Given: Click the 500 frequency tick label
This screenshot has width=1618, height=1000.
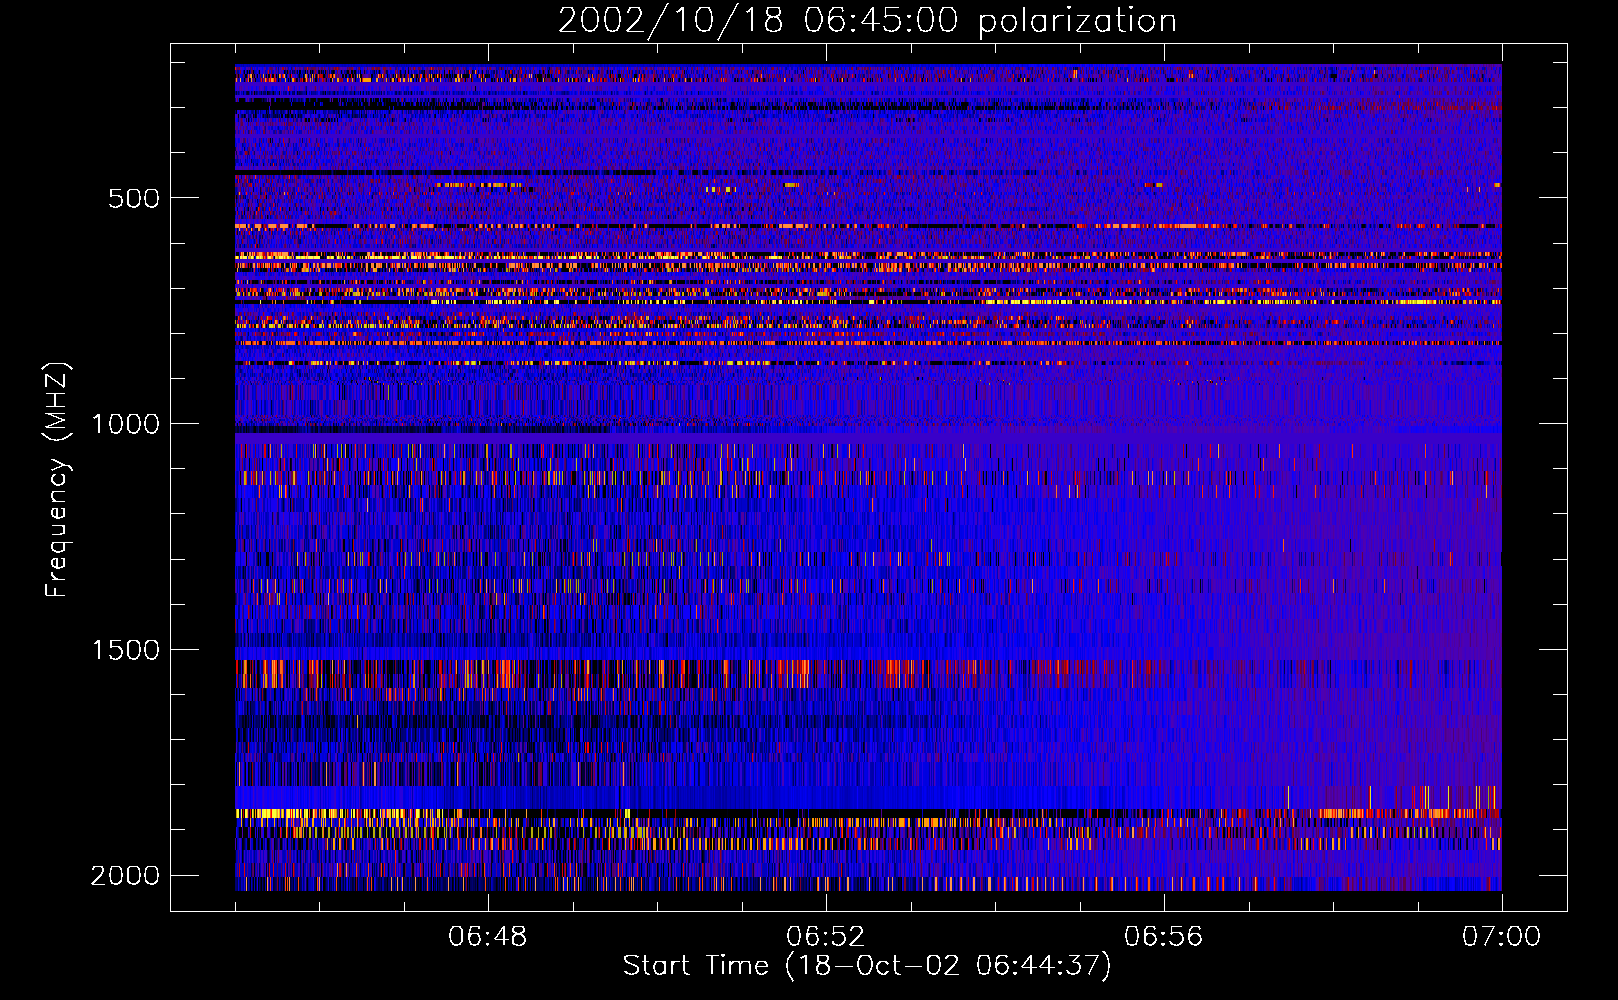Looking at the screenshot, I should (134, 198).
